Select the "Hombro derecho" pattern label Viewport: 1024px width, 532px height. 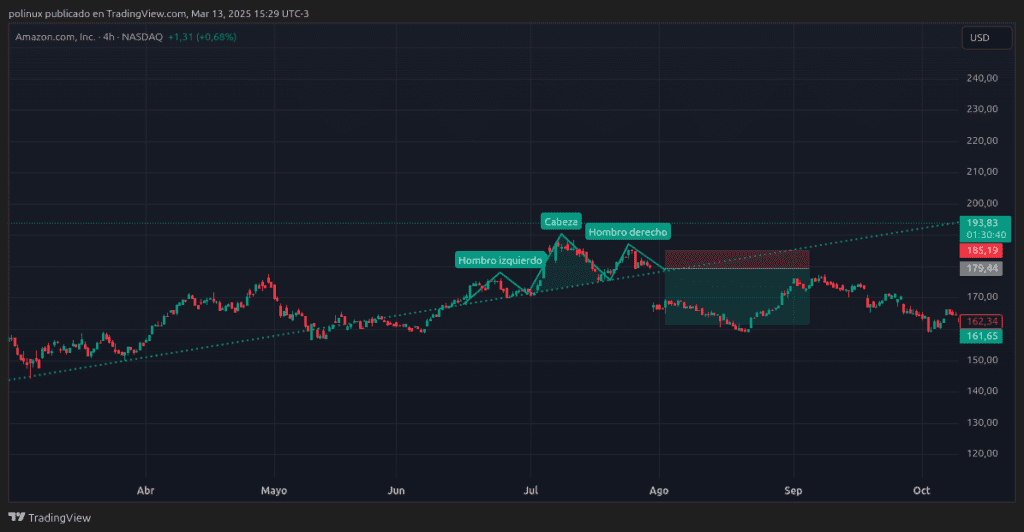click(627, 232)
